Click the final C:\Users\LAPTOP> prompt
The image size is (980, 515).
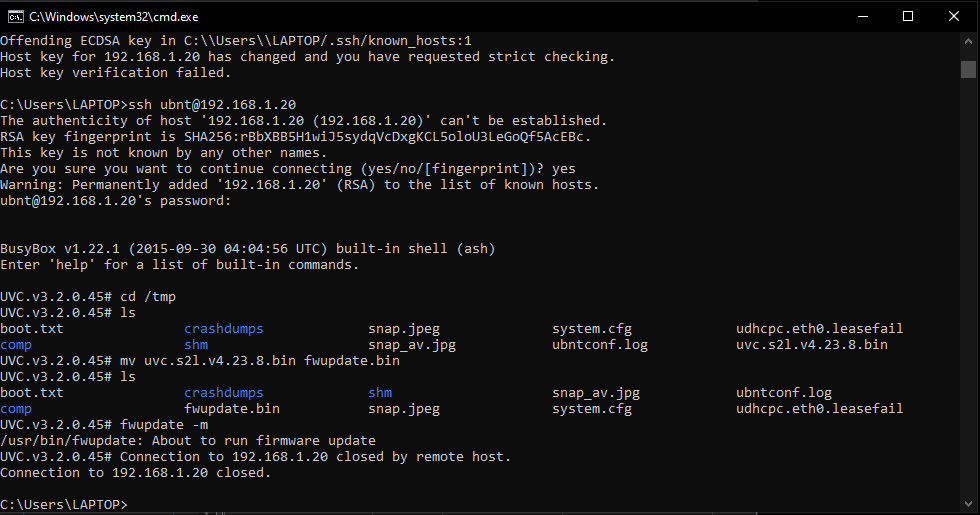pyautogui.click(x=64, y=504)
